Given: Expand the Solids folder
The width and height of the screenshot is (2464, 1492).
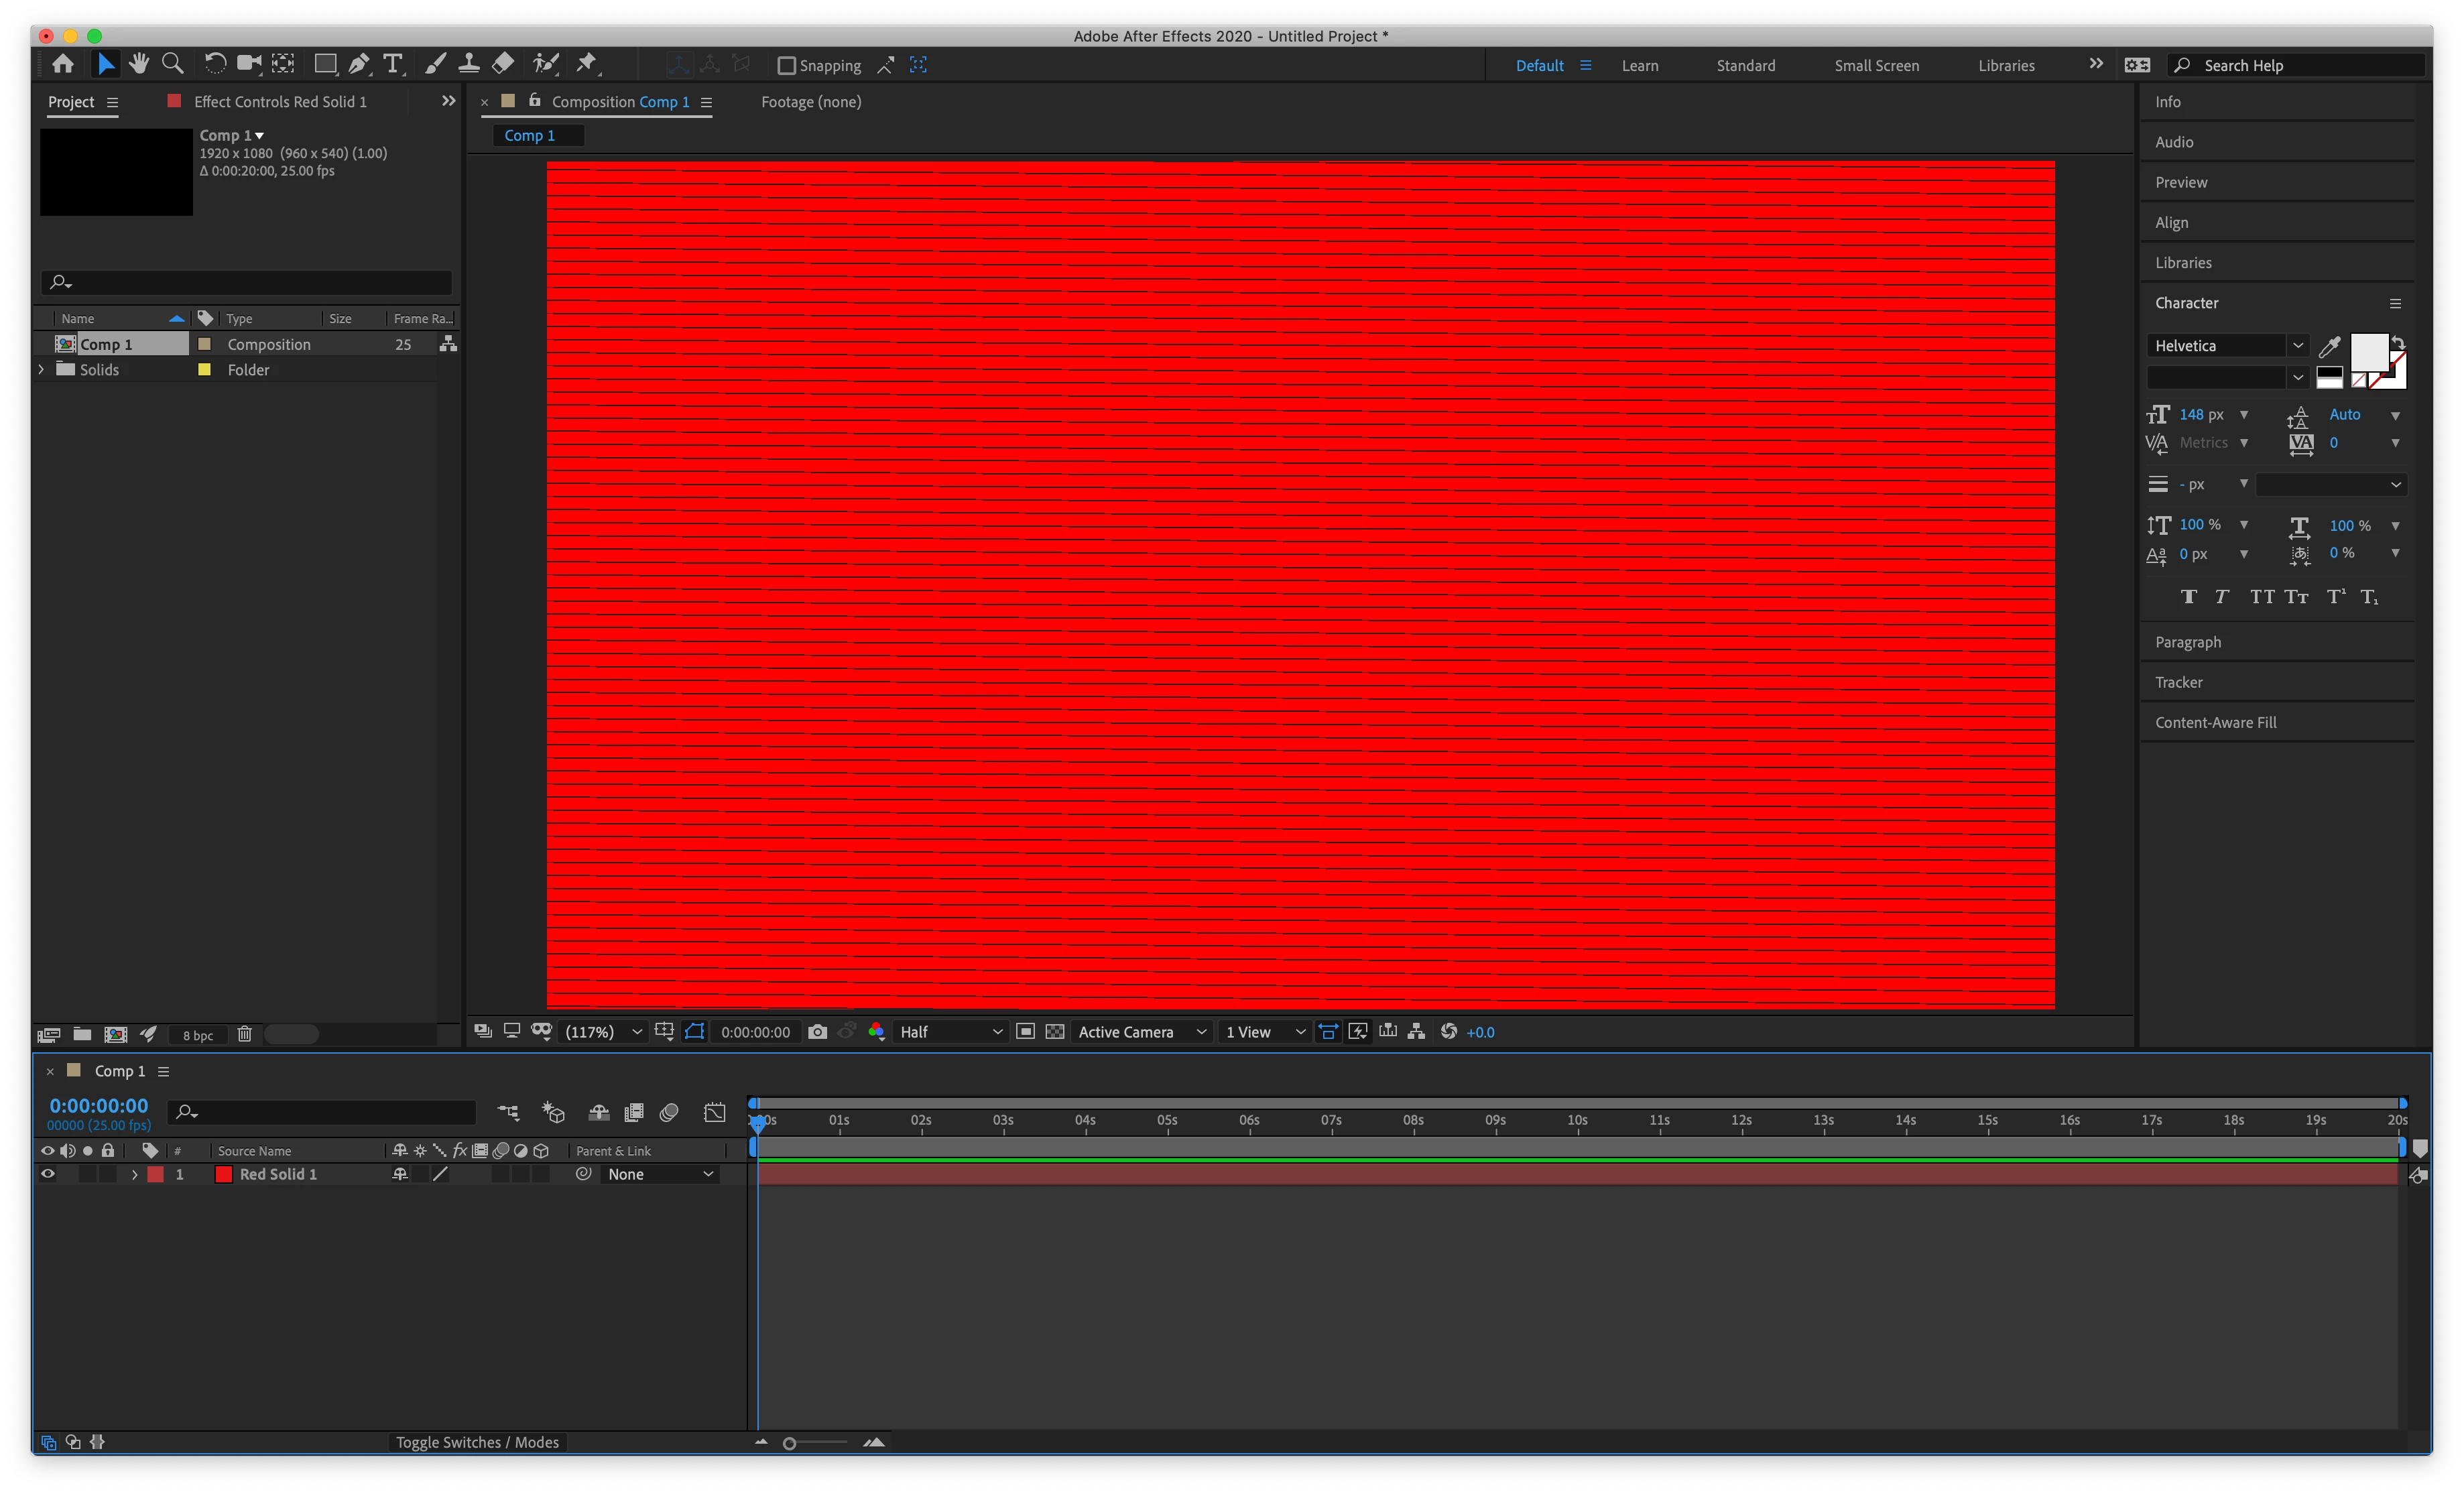Looking at the screenshot, I should click(41, 369).
